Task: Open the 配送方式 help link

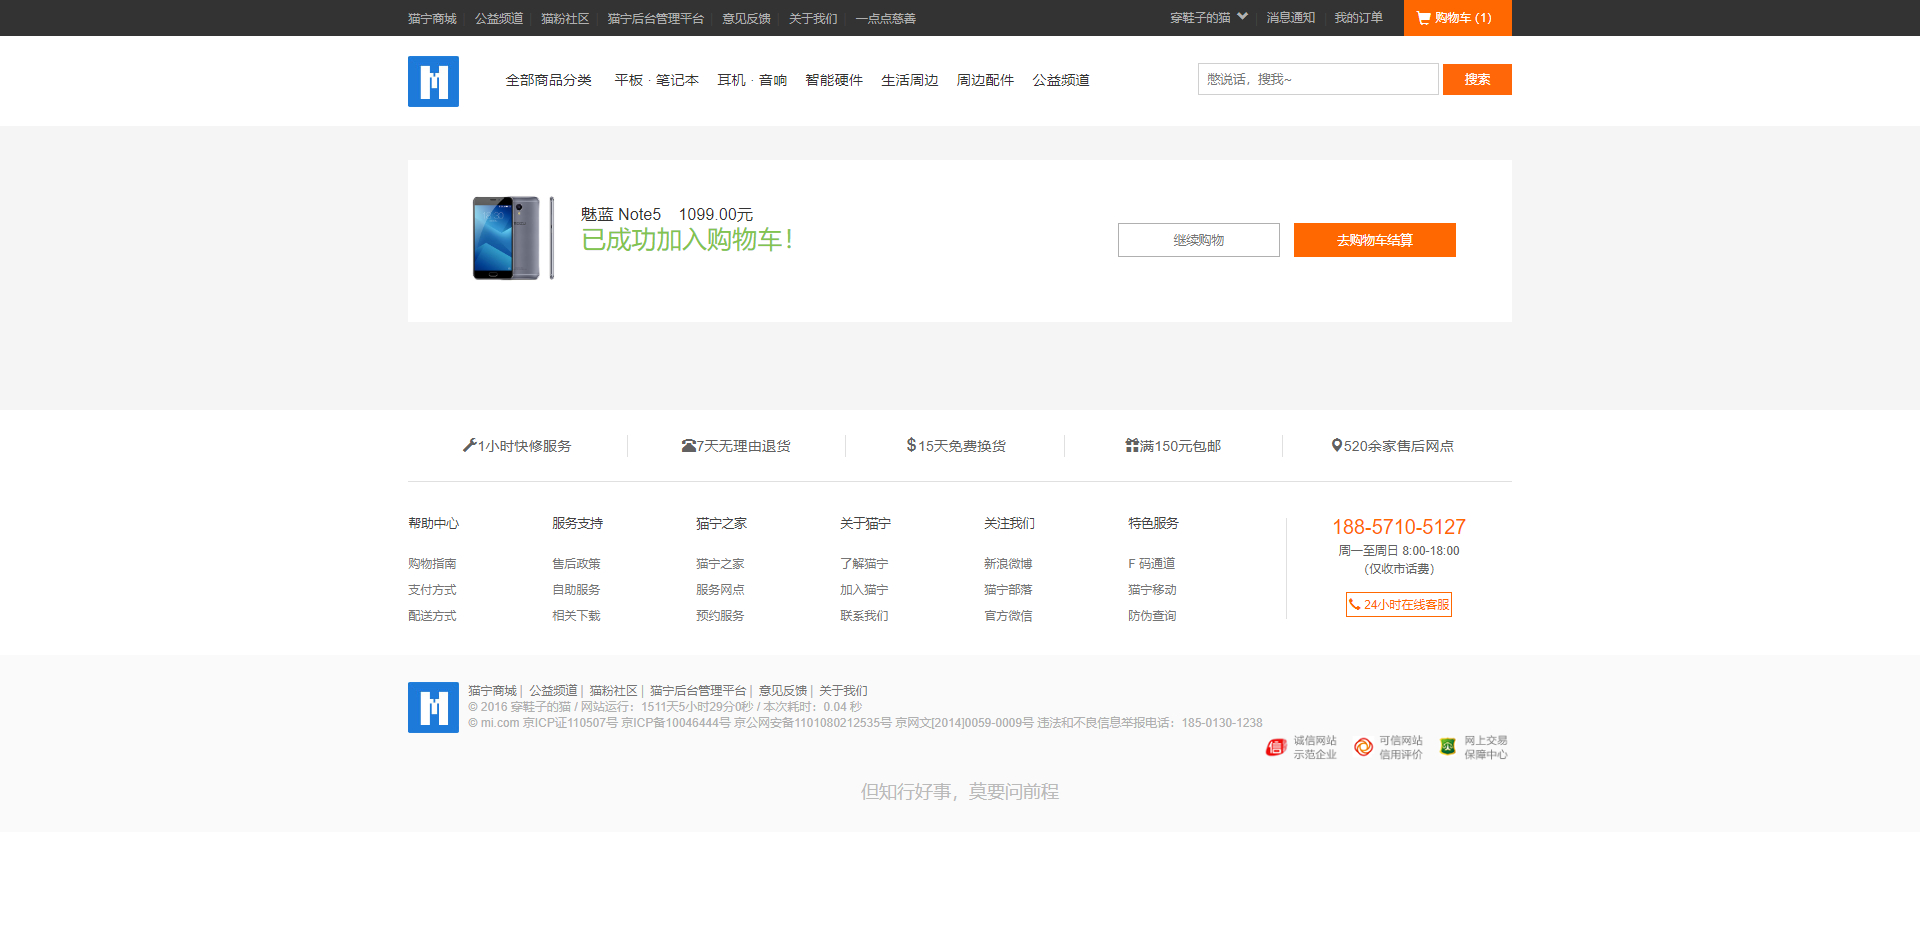Action: (x=432, y=616)
